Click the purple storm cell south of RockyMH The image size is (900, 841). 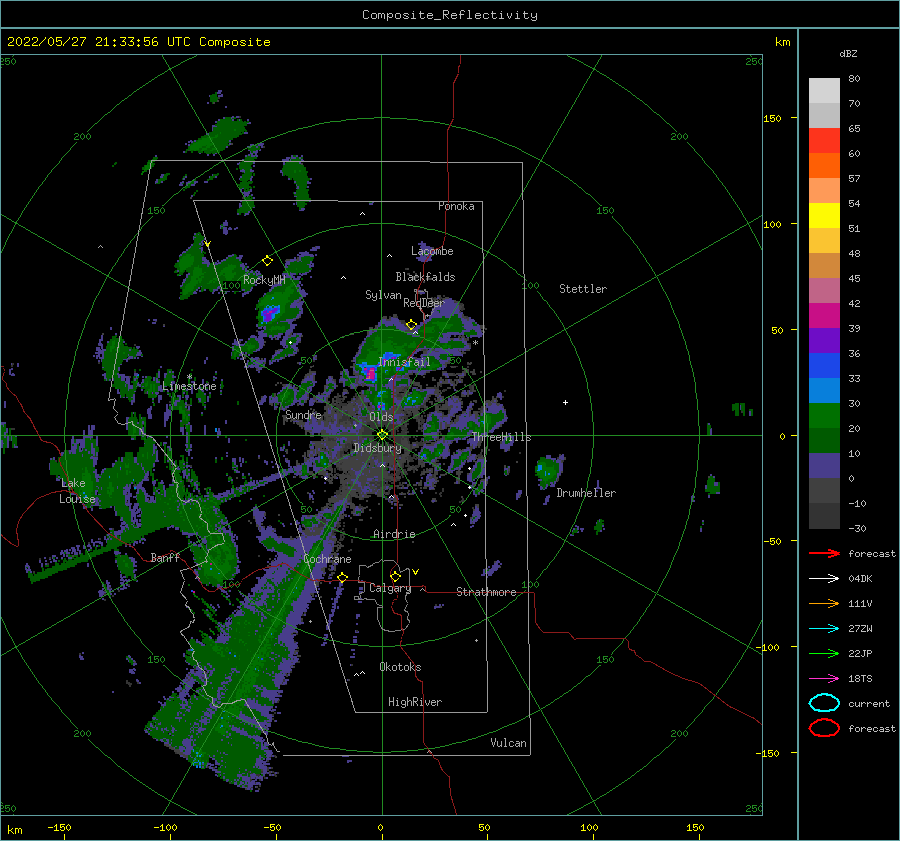pyautogui.click(x=268, y=314)
